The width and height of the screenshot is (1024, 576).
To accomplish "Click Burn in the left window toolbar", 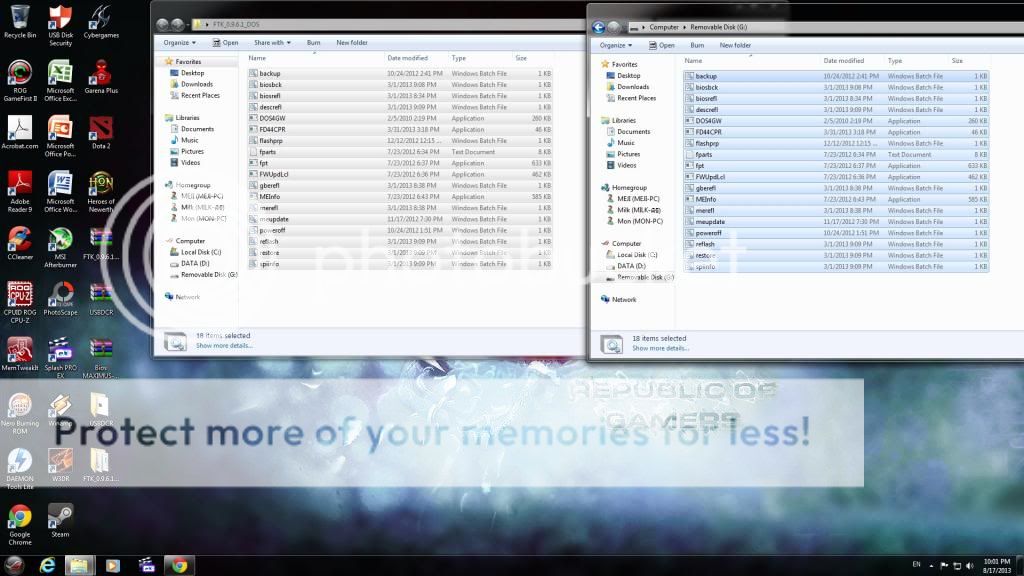I will coord(313,43).
